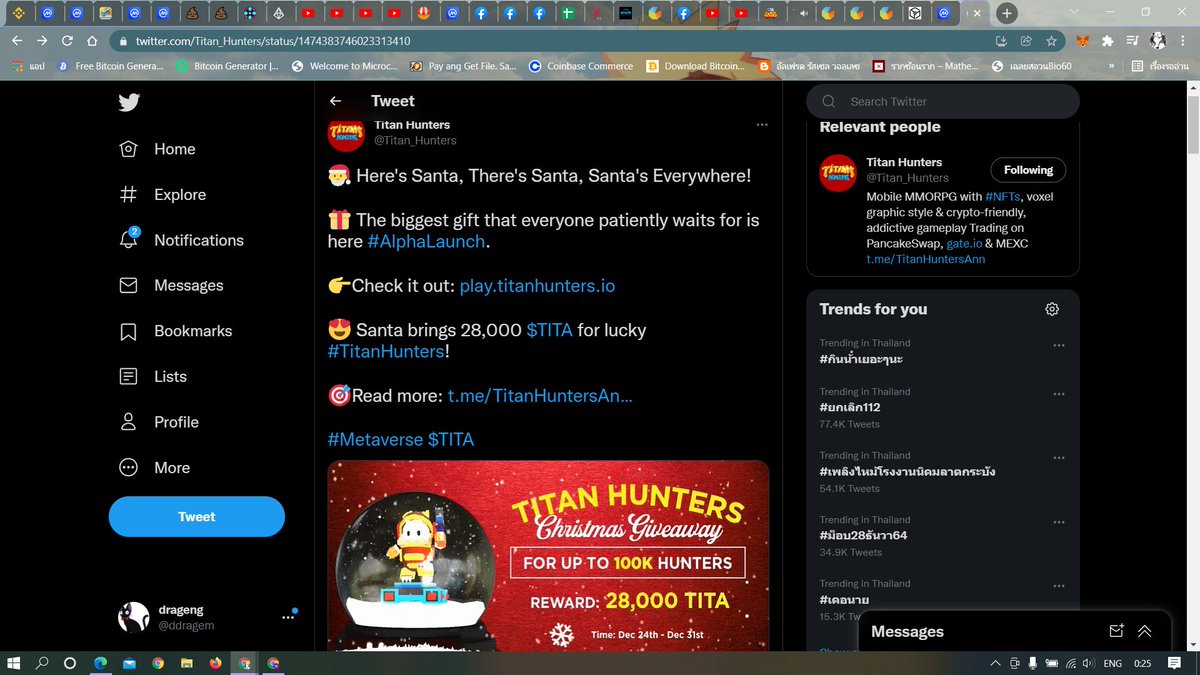Screen dimensions: 1200x675
Task: Expand the More sidebar menu
Action: coord(154,468)
